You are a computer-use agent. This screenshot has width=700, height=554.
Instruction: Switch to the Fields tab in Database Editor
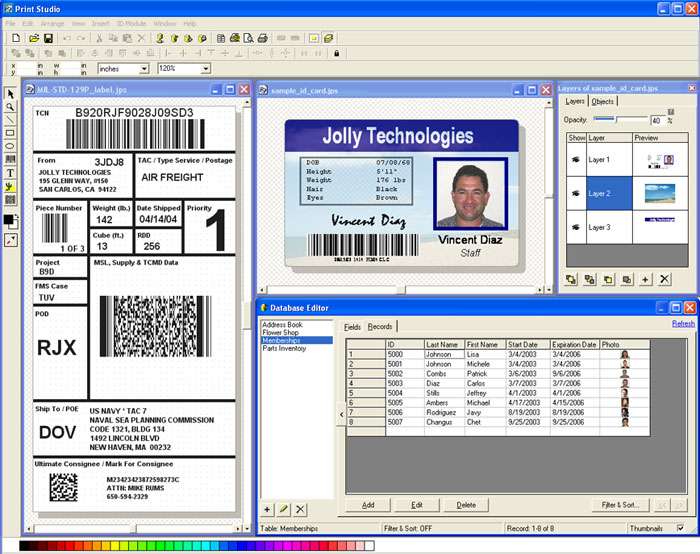click(x=352, y=327)
